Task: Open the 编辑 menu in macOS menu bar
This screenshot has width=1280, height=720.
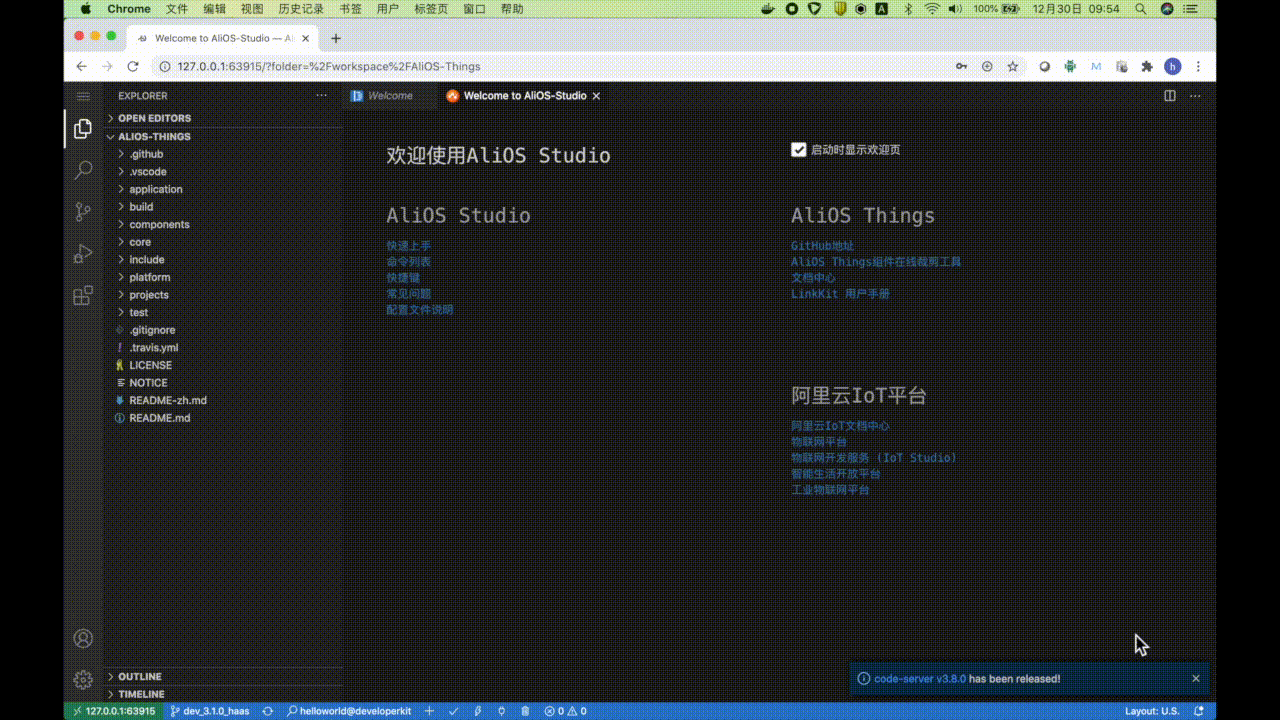Action: coord(214,9)
